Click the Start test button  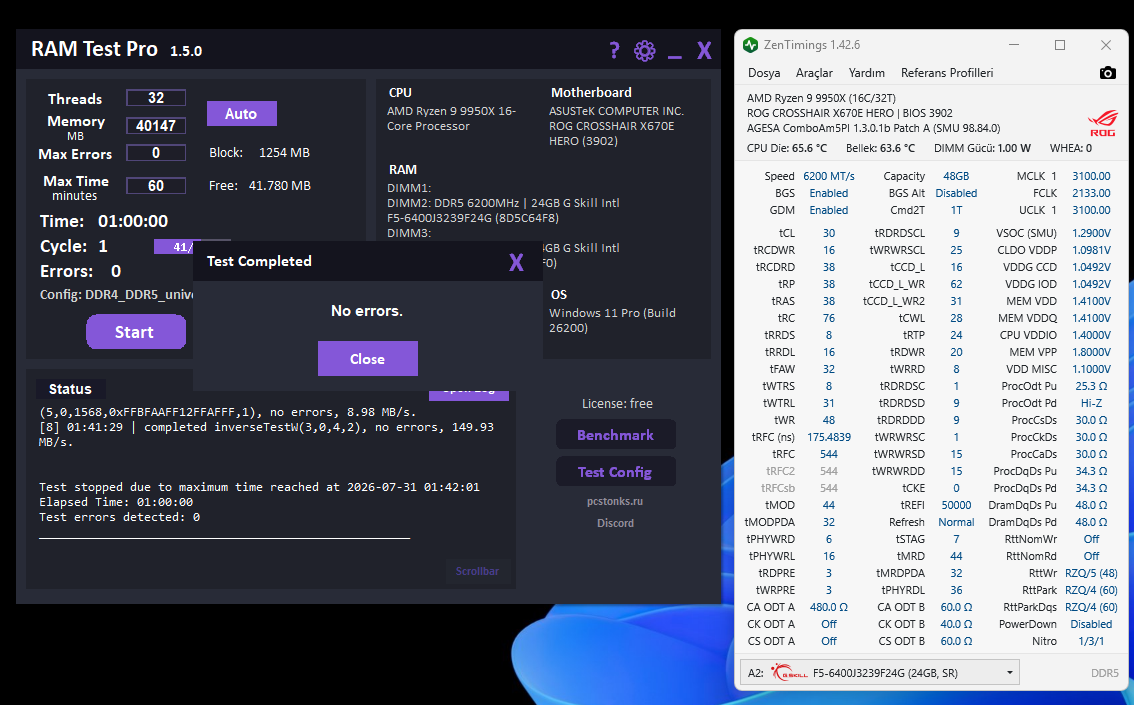click(135, 332)
